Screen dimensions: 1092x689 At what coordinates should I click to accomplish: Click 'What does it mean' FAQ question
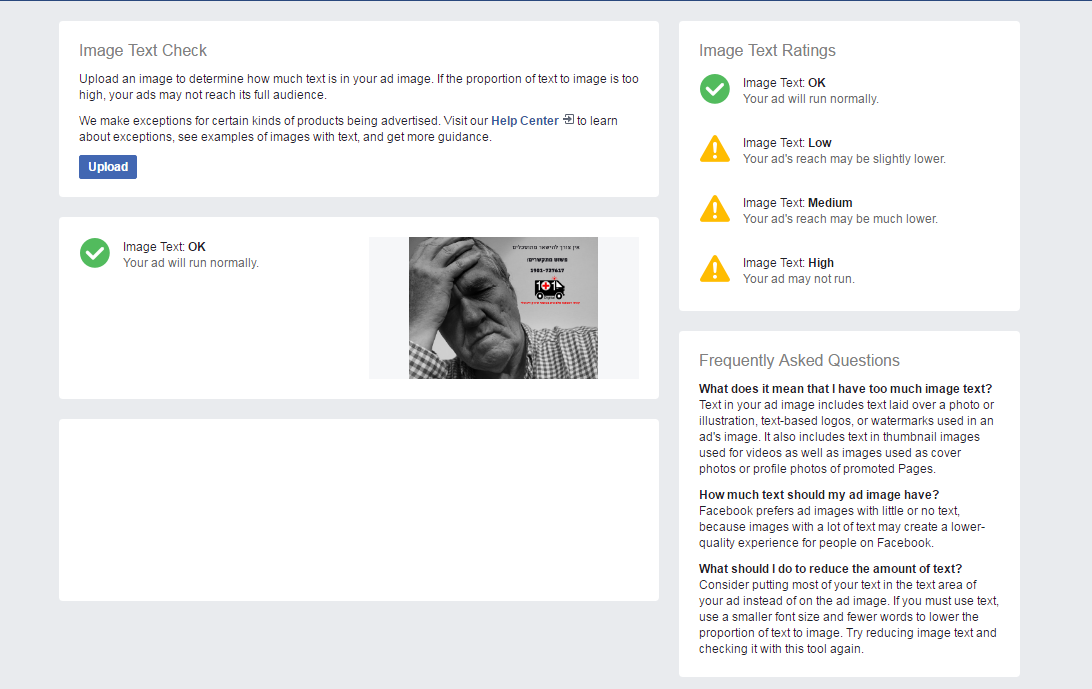pyautogui.click(x=845, y=389)
